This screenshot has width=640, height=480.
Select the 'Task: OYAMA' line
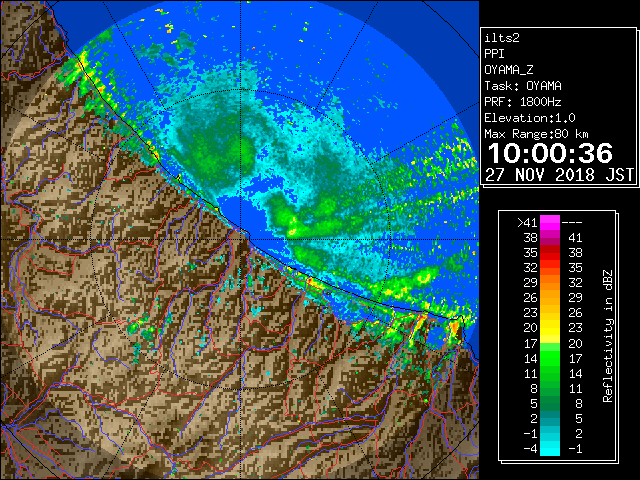click(523, 86)
